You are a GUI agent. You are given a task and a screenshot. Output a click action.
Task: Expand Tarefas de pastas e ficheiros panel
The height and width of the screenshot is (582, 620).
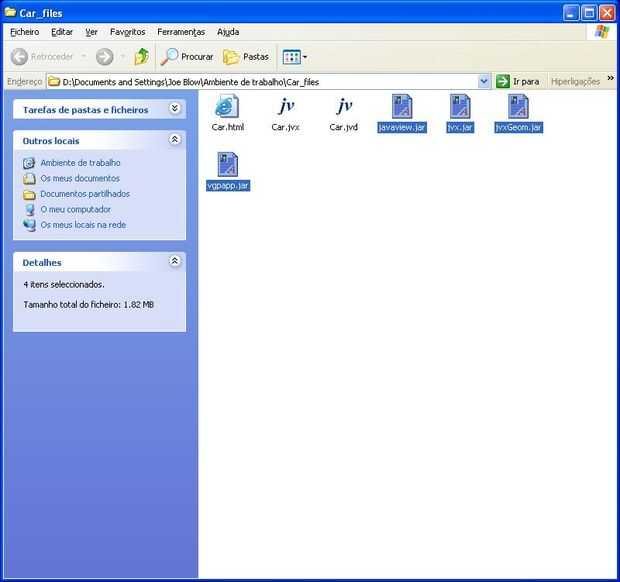click(x=174, y=108)
